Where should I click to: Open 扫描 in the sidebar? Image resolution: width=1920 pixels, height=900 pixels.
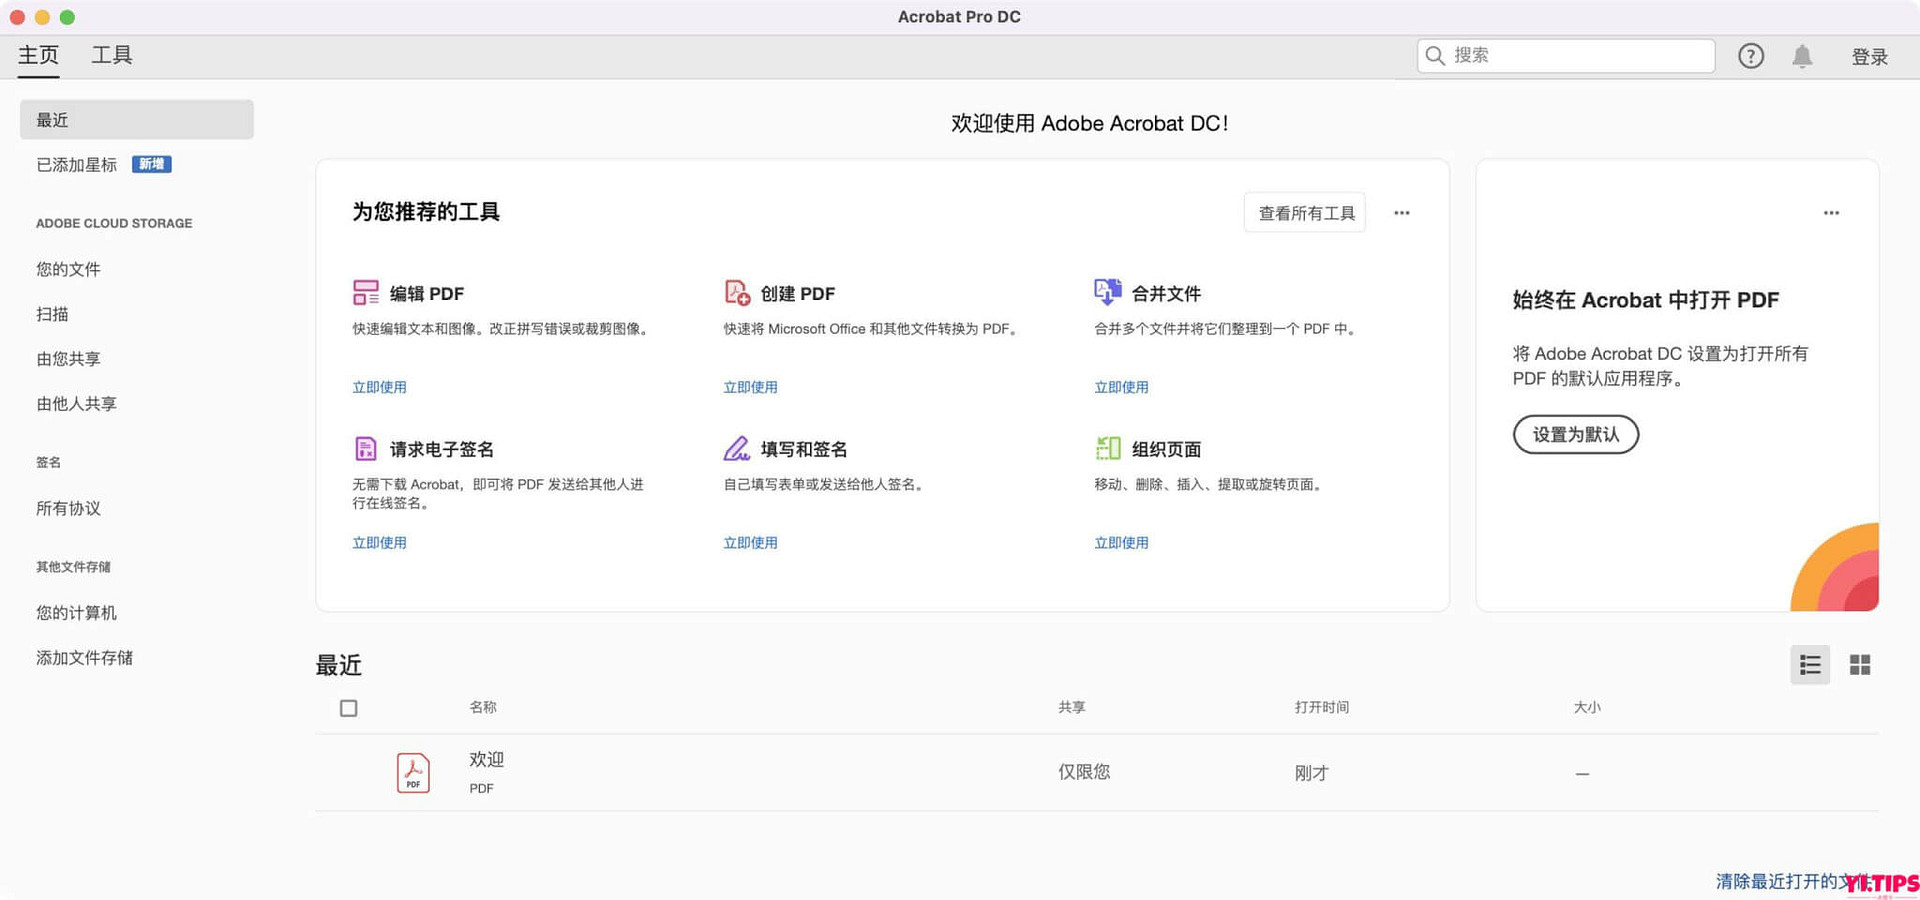click(52, 314)
